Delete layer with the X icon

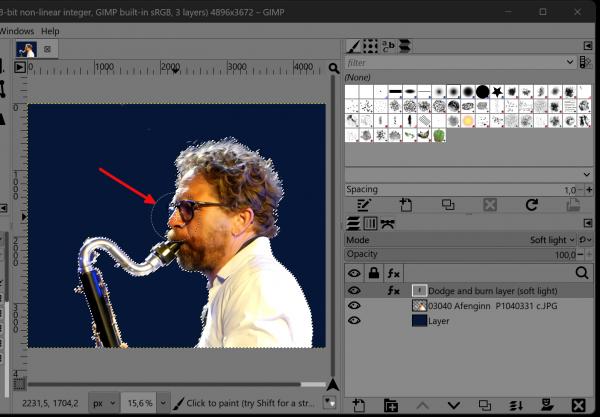[578, 405]
